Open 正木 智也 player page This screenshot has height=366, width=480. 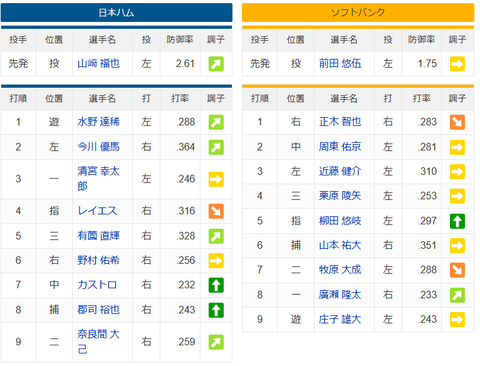(x=340, y=122)
